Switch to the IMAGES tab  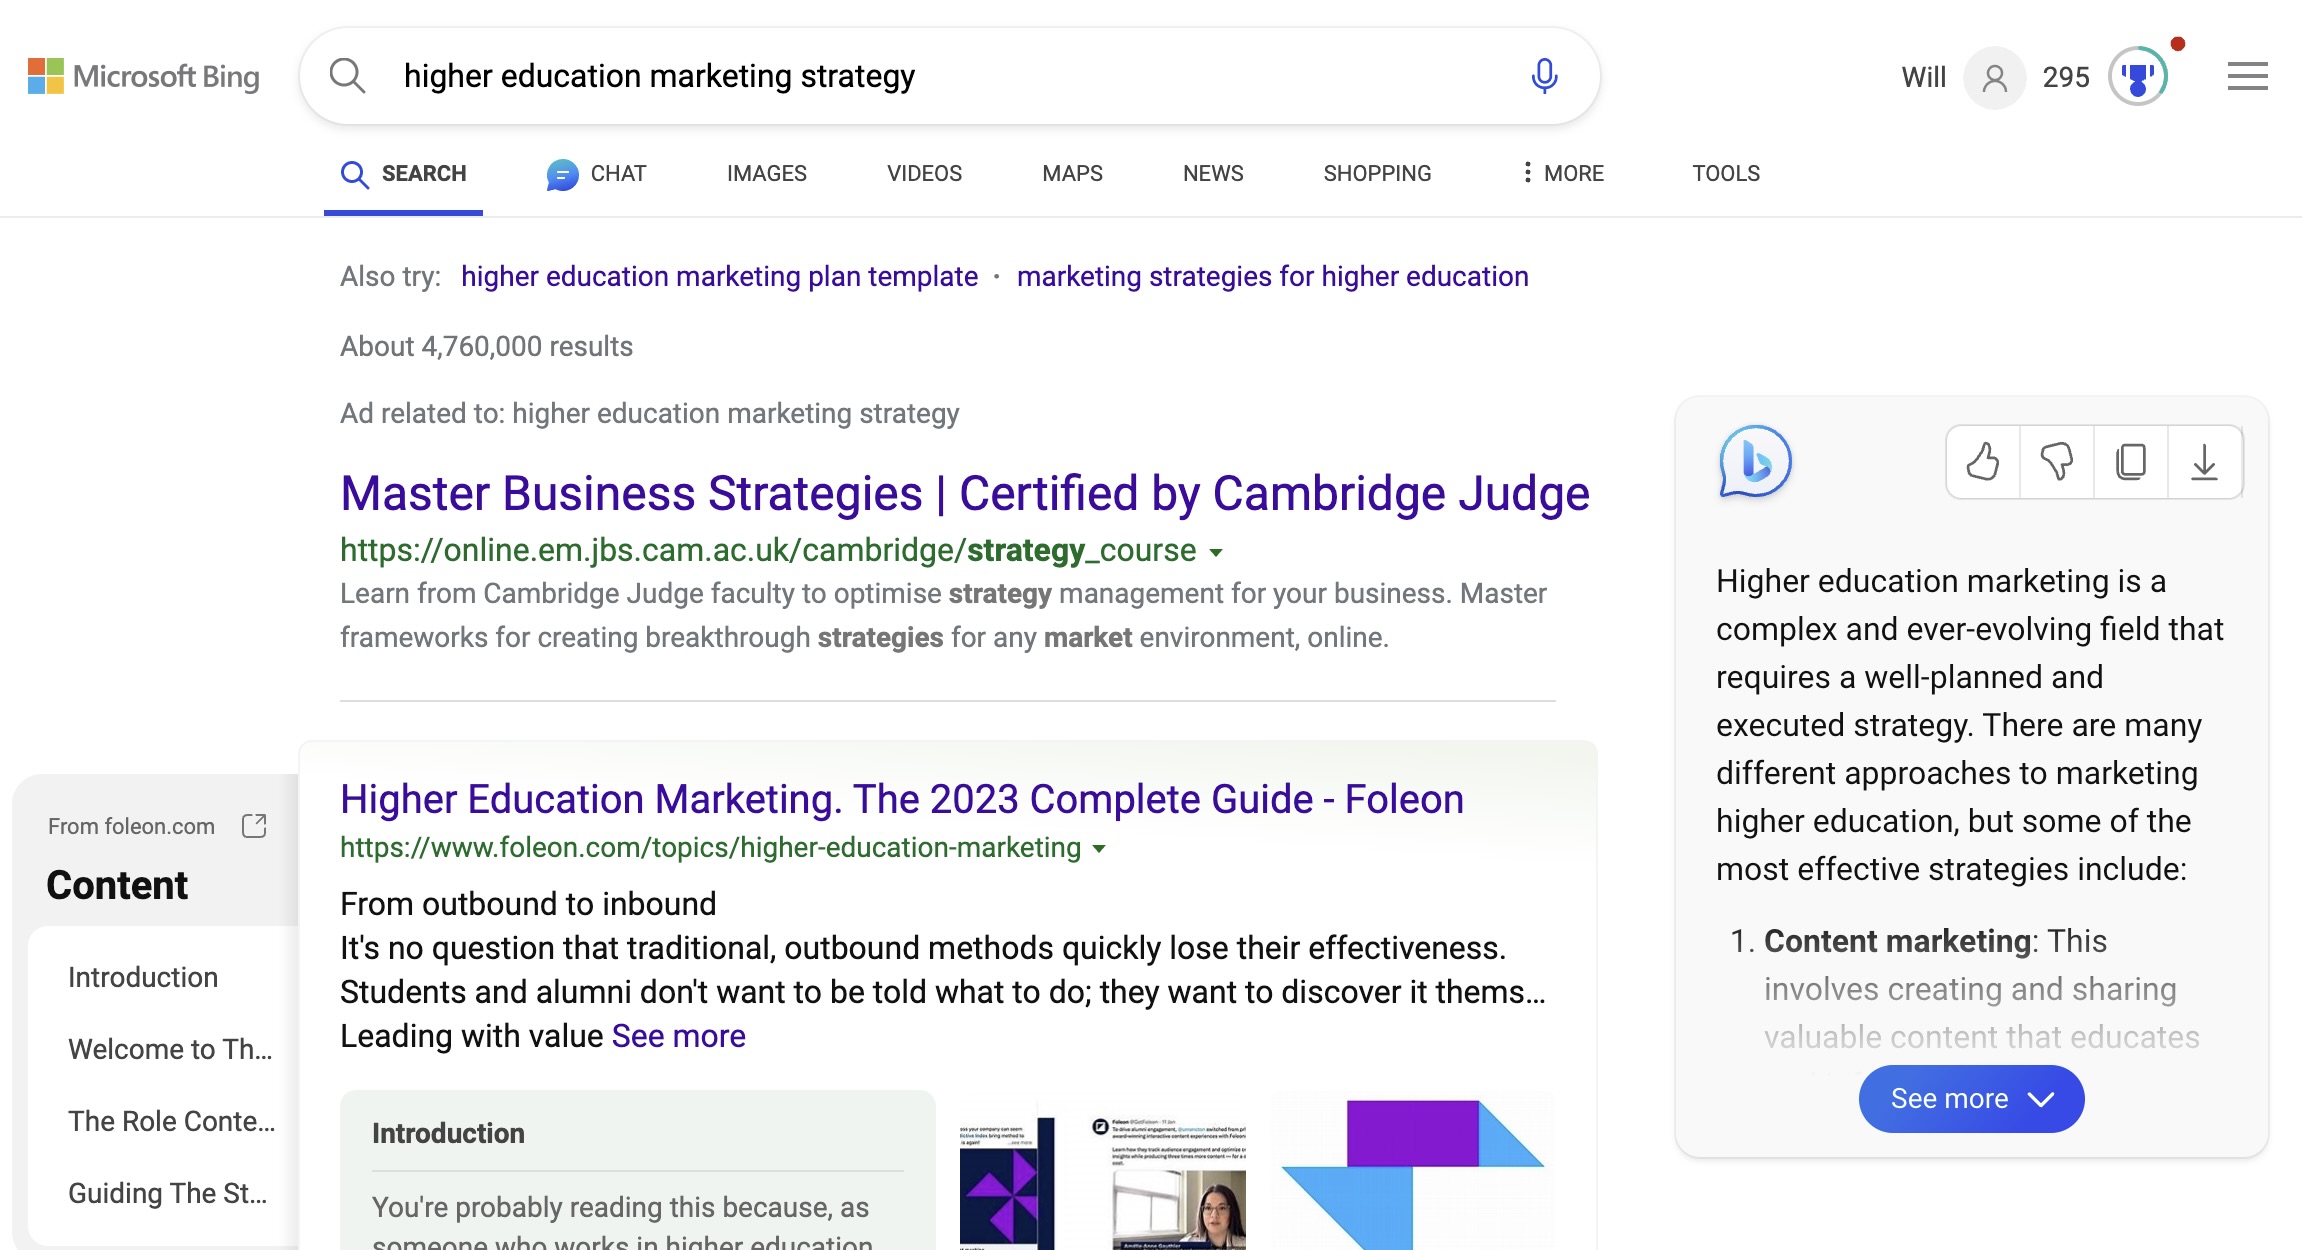coord(766,173)
